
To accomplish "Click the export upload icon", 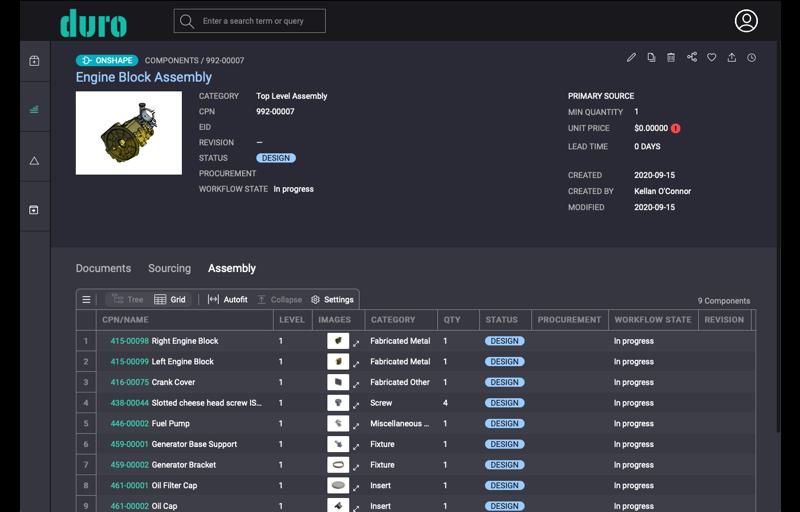I will [731, 58].
